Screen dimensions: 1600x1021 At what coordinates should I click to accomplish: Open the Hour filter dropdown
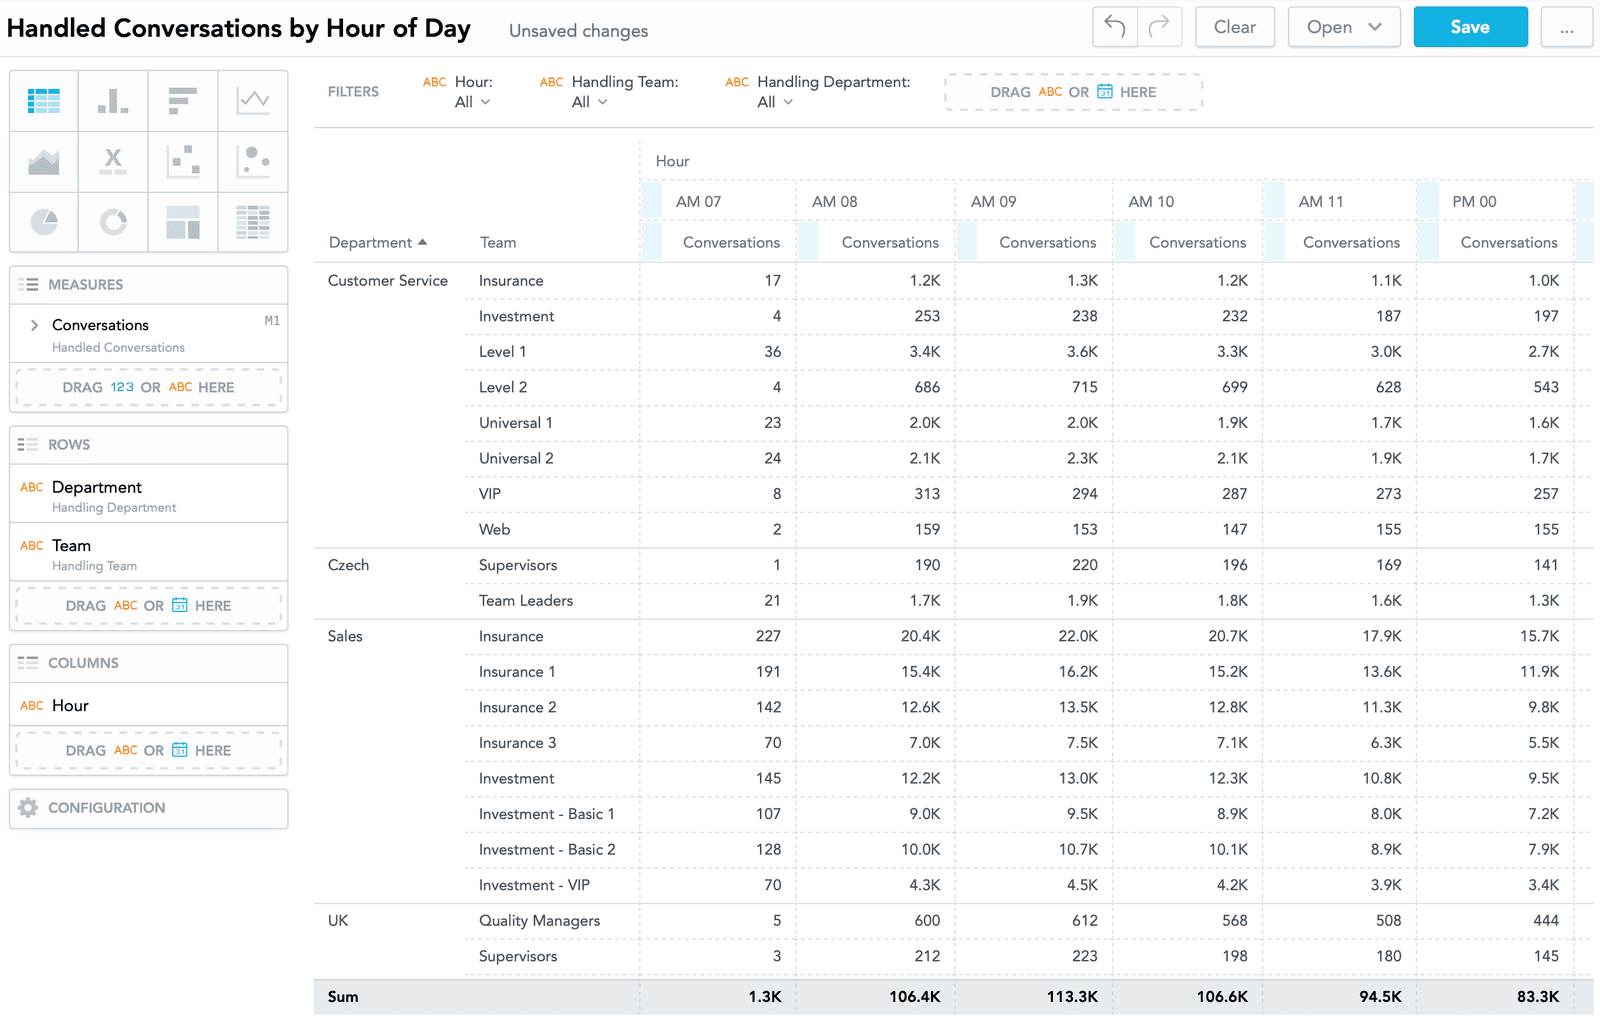470,101
